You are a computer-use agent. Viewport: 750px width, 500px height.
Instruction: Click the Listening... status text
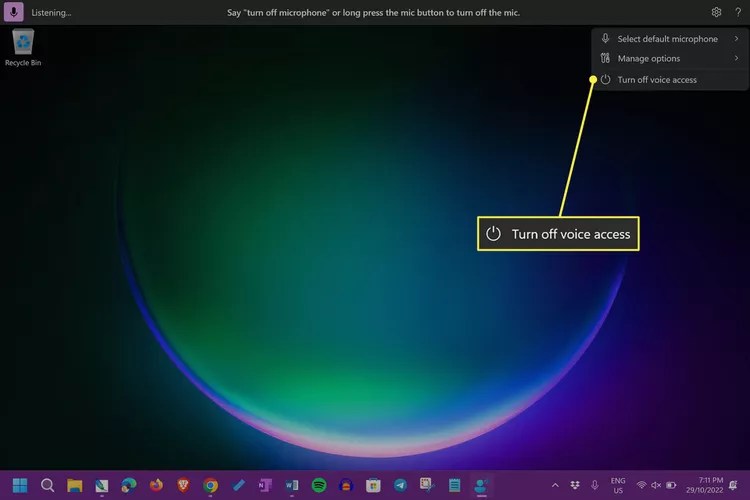click(51, 13)
